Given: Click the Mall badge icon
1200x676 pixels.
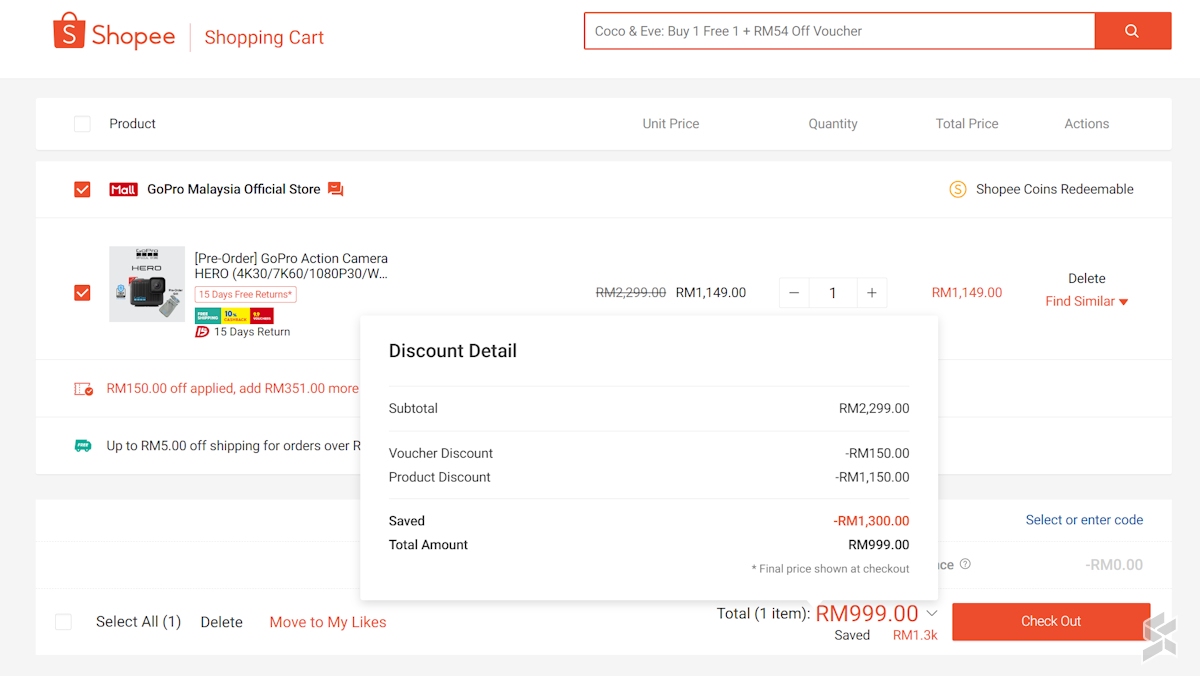Looking at the screenshot, I should pos(123,189).
